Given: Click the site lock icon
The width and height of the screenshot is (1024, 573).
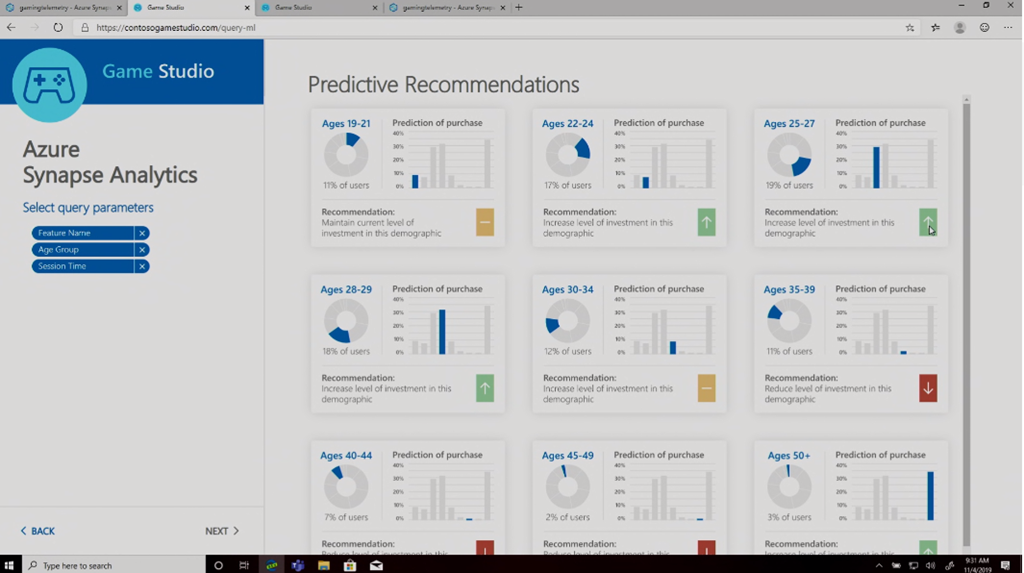Looking at the screenshot, I should (x=84, y=27).
